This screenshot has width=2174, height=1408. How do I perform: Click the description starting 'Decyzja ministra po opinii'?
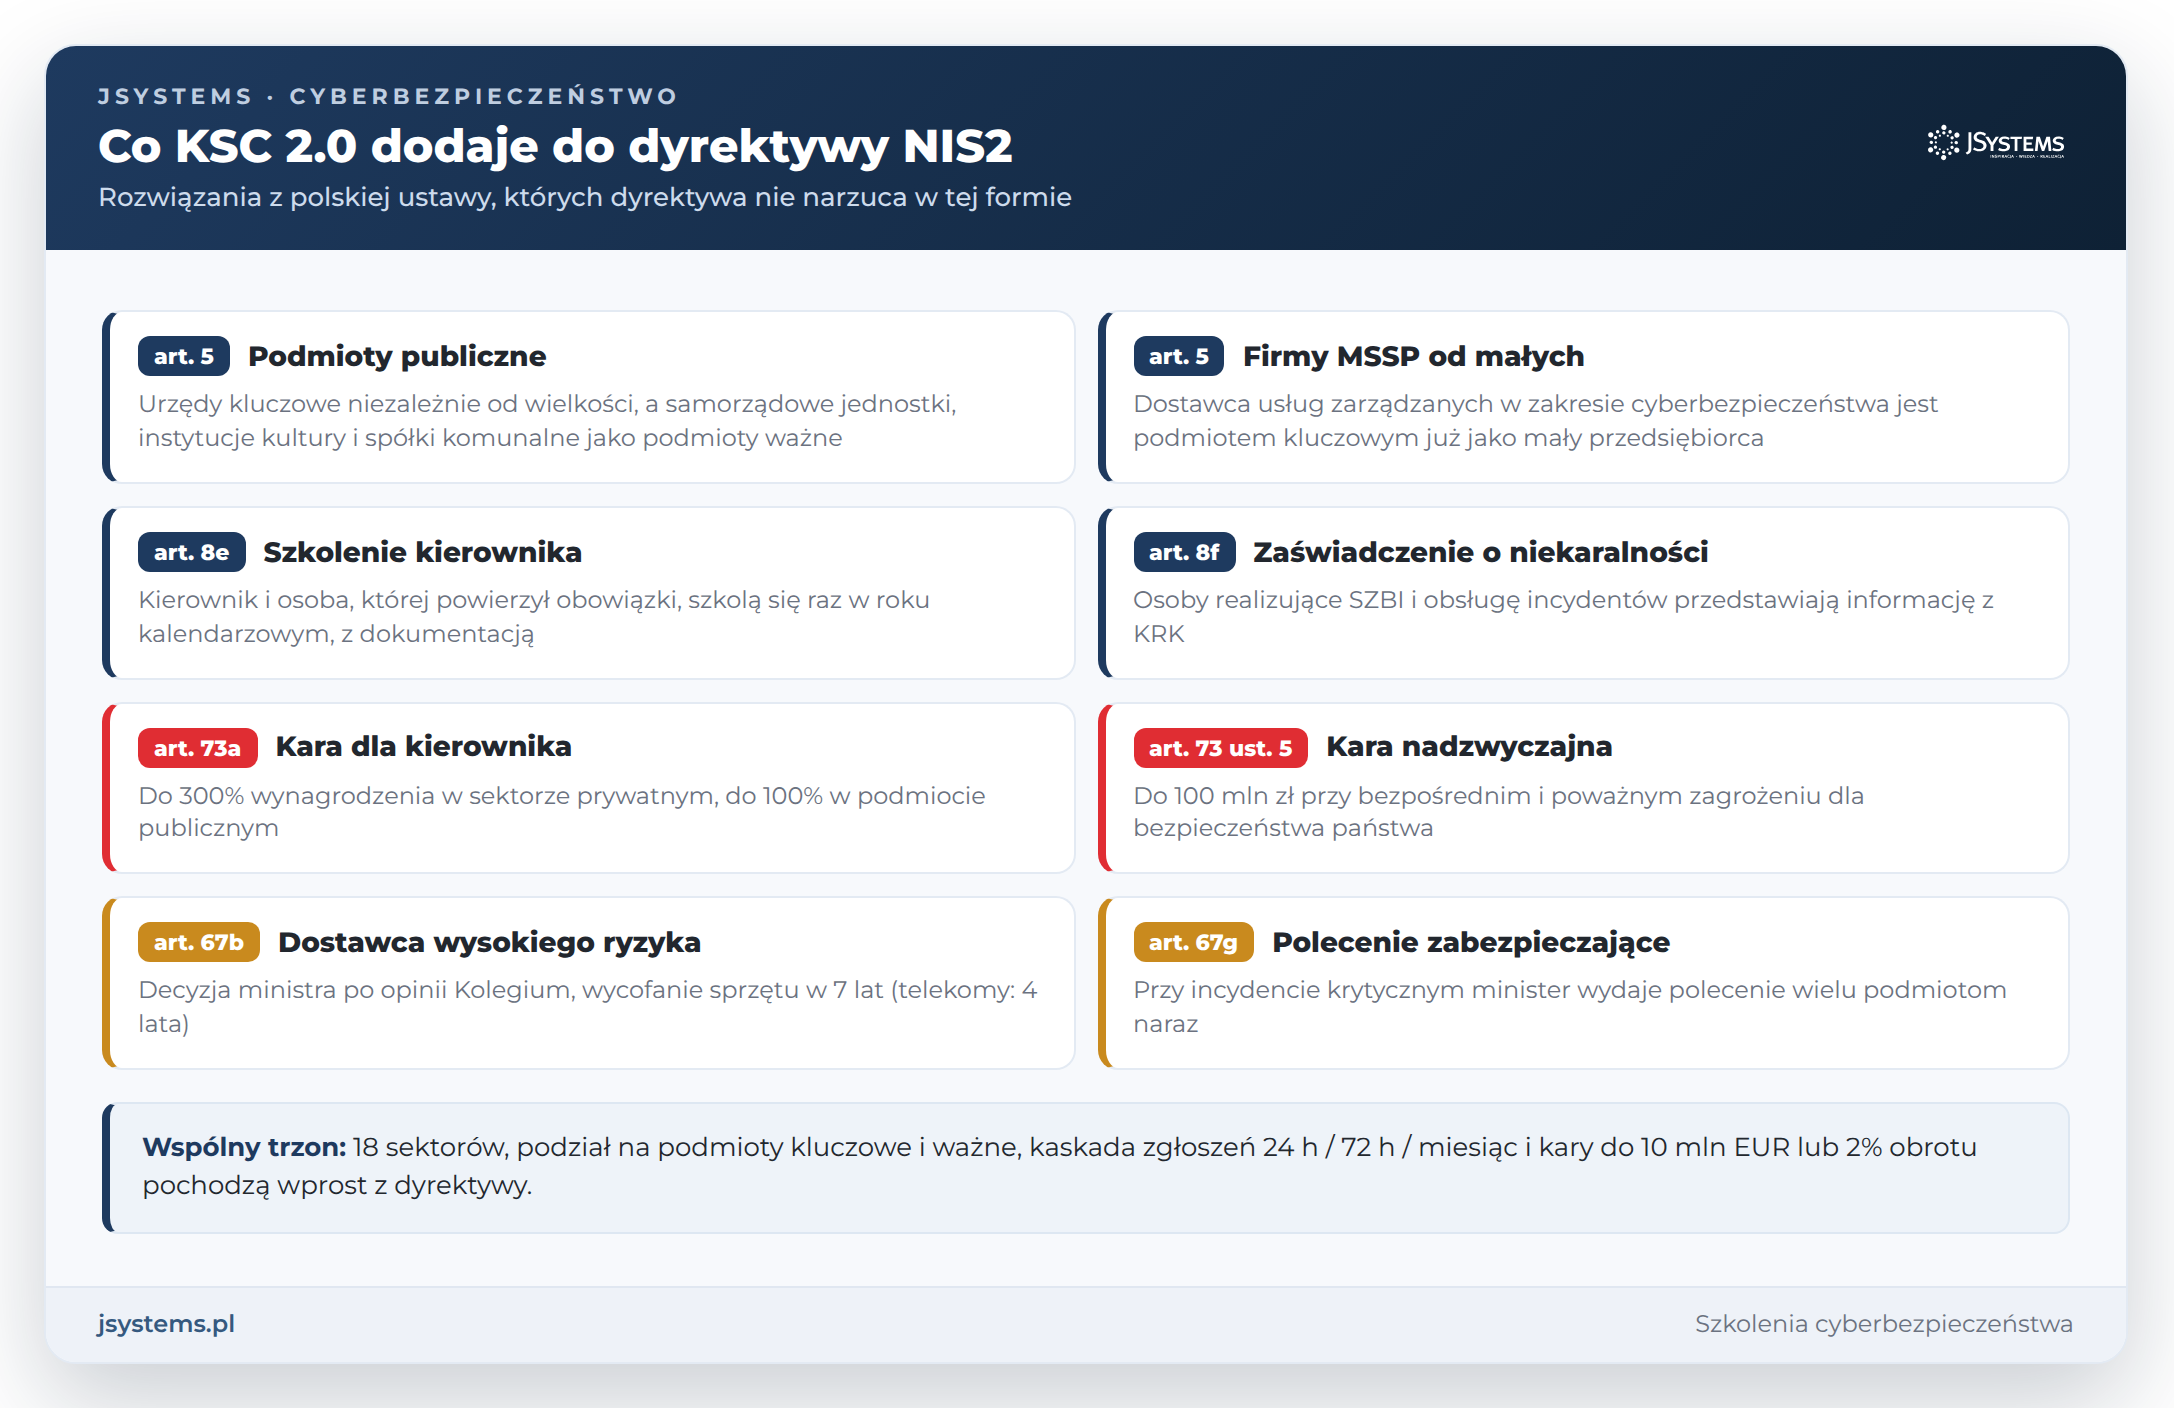click(588, 1007)
